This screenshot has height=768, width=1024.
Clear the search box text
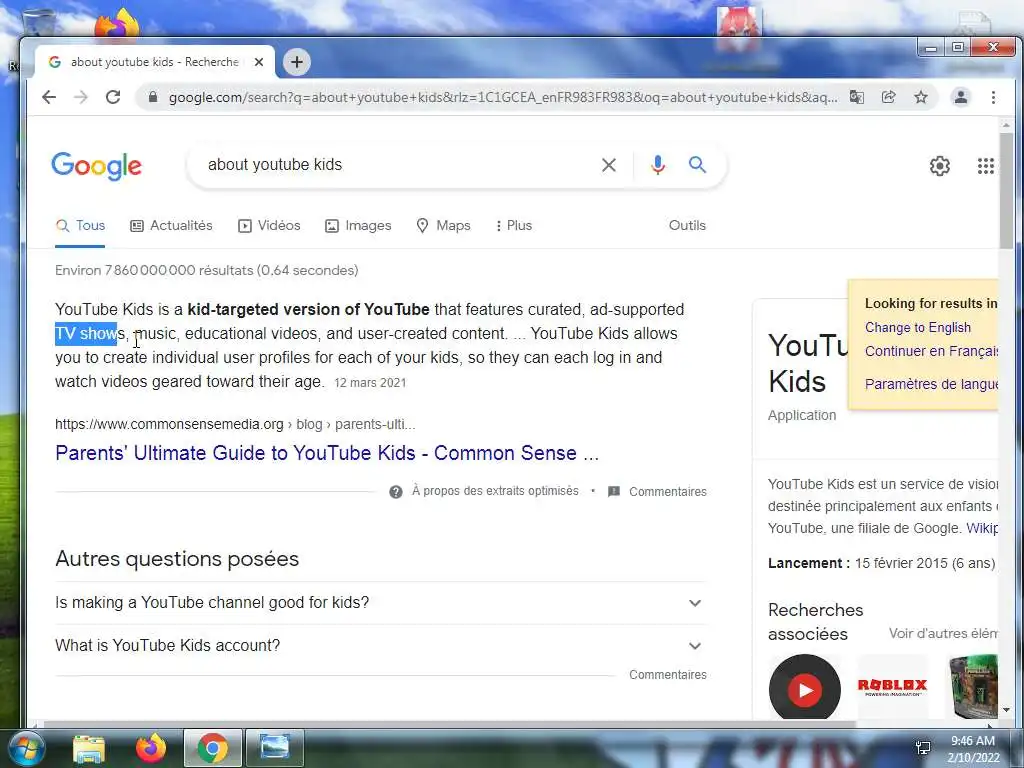tap(609, 165)
